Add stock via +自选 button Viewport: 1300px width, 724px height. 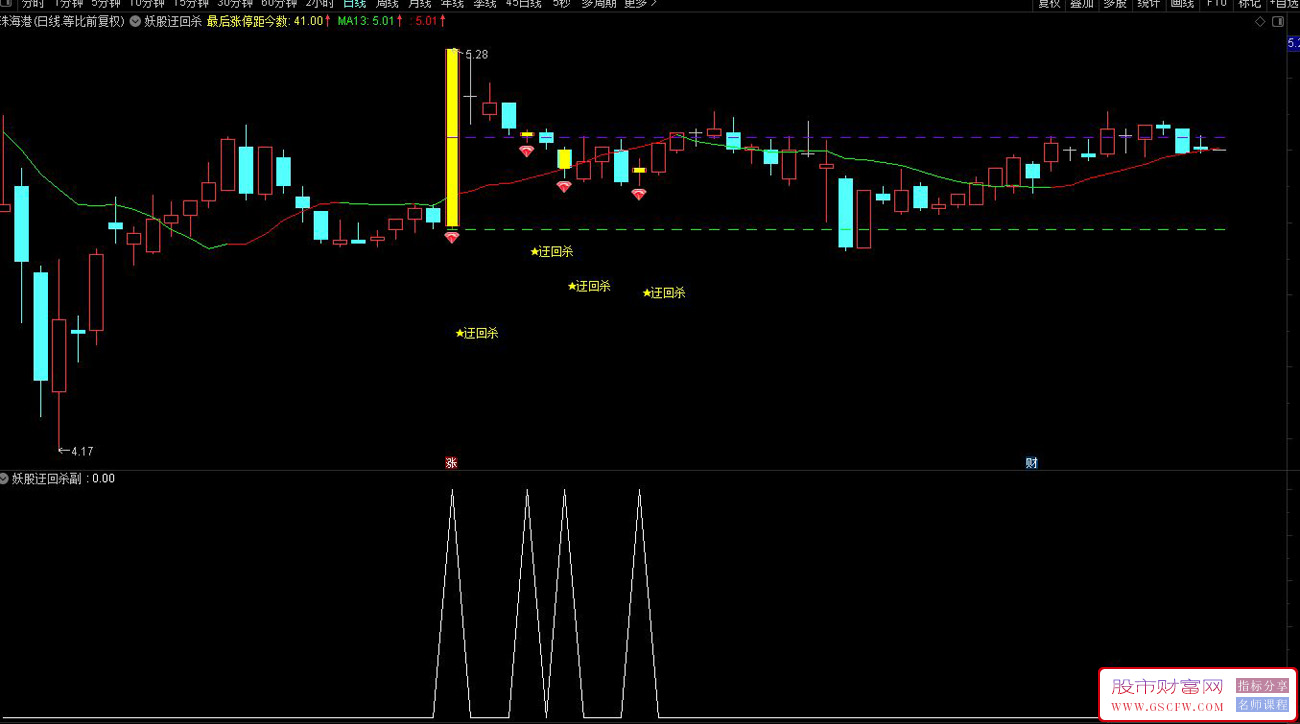pos(1283,3)
